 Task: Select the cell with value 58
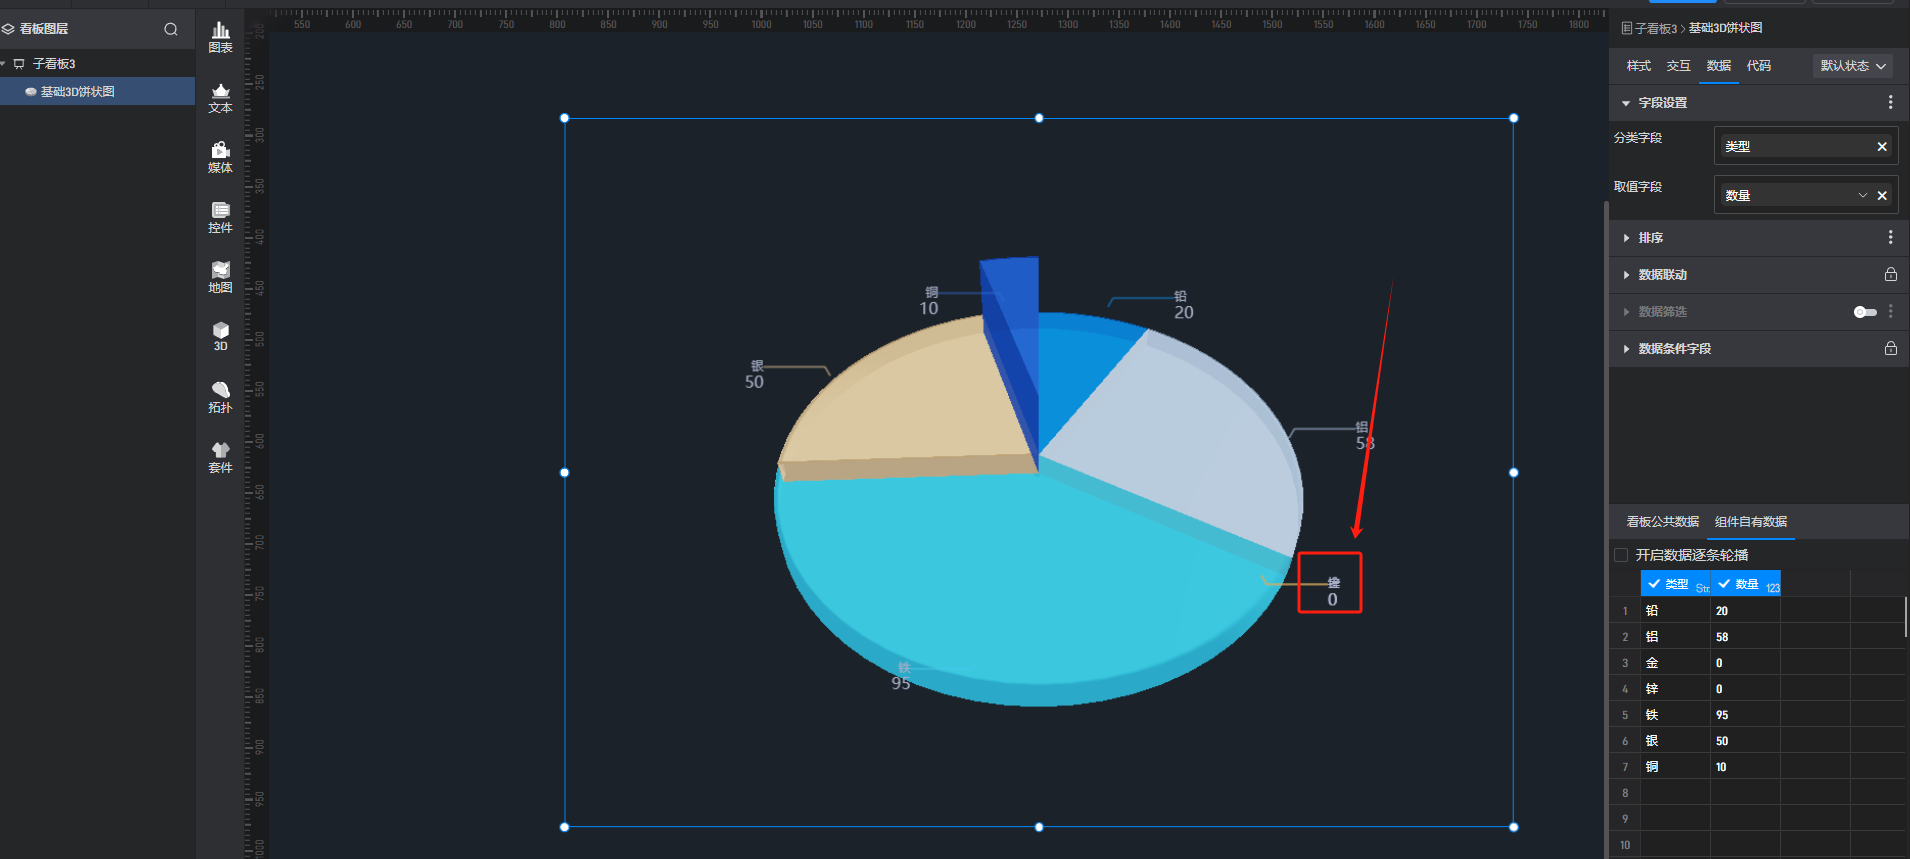(x=1745, y=637)
